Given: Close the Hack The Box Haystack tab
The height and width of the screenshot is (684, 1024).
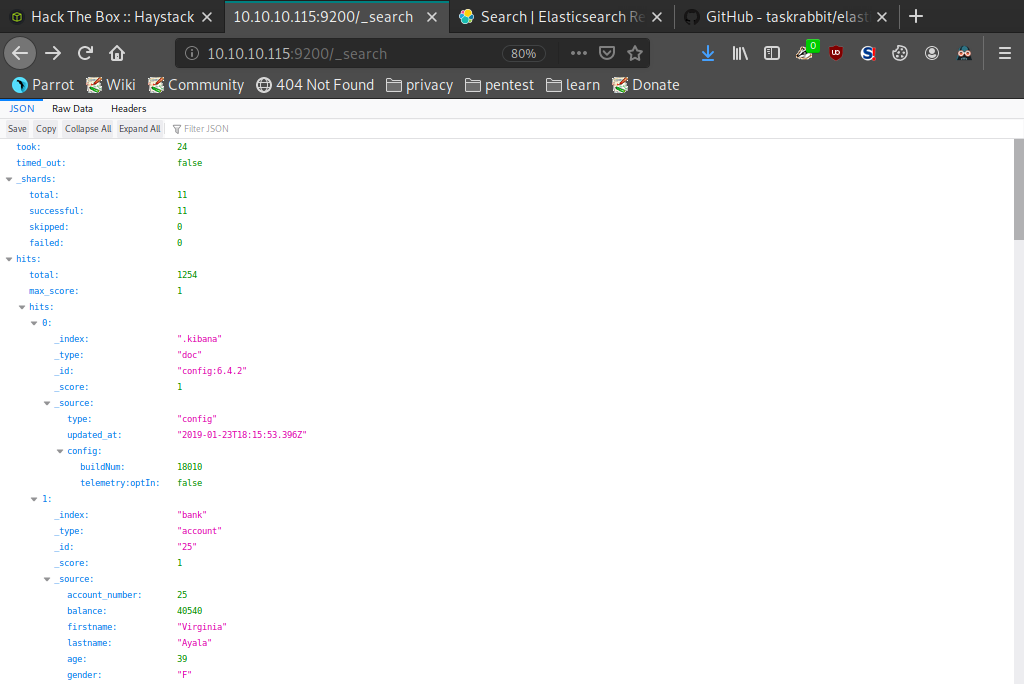Looking at the screenshot, I should click(x=207, y=17).
